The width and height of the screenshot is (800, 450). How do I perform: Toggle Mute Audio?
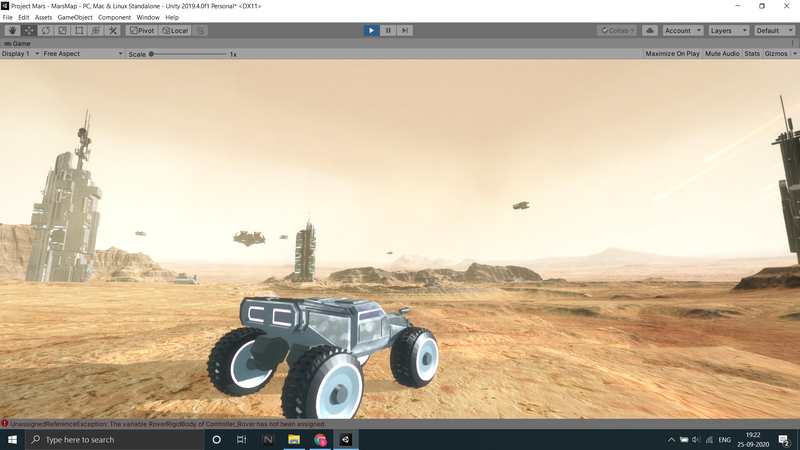[x=722, y=54]
